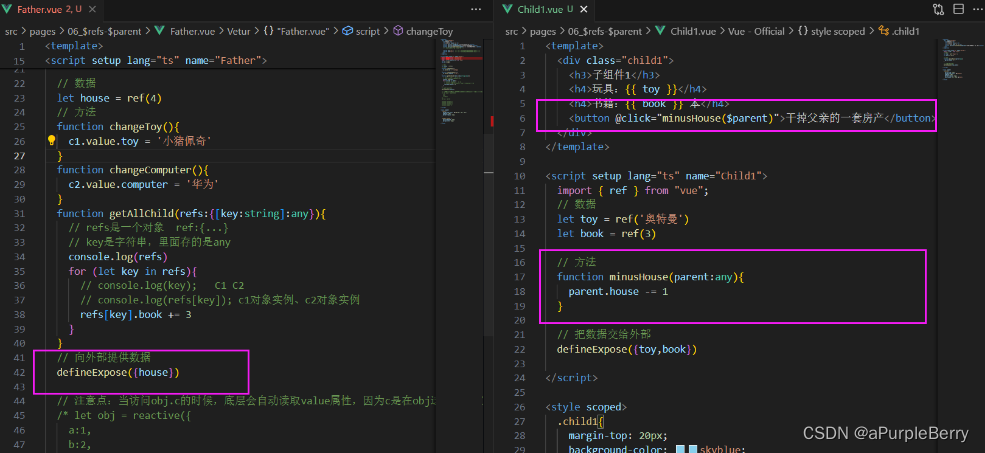Click the Child1.vue minimap
Image resolution: width=985 pixels, height=453 pixels.
959,60
